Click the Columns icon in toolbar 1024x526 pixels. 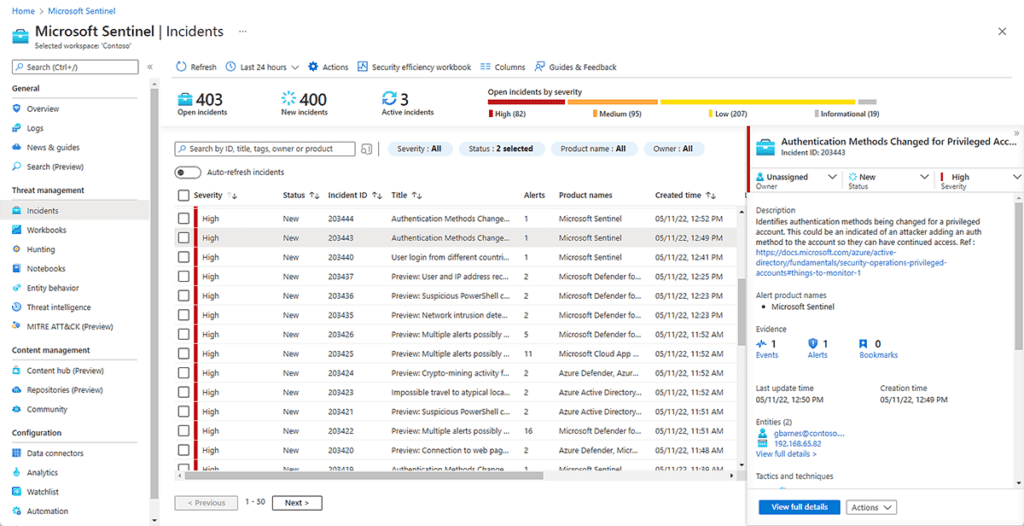485,67
